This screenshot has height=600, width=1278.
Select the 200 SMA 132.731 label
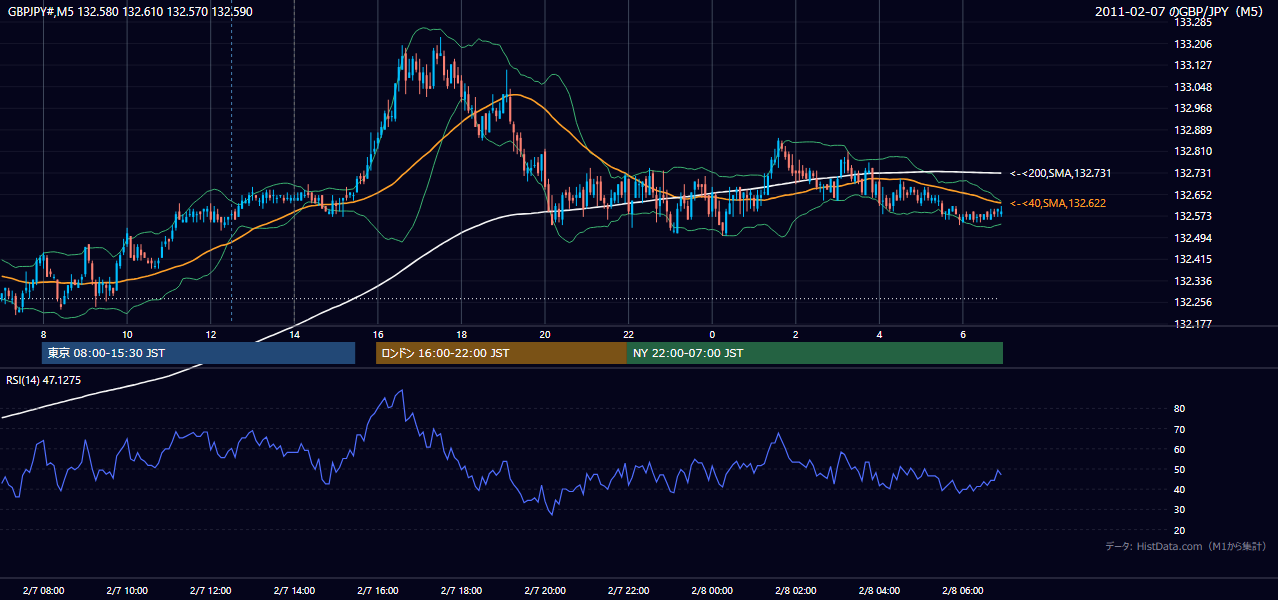pyautogui.click(x=1060, y=173)
